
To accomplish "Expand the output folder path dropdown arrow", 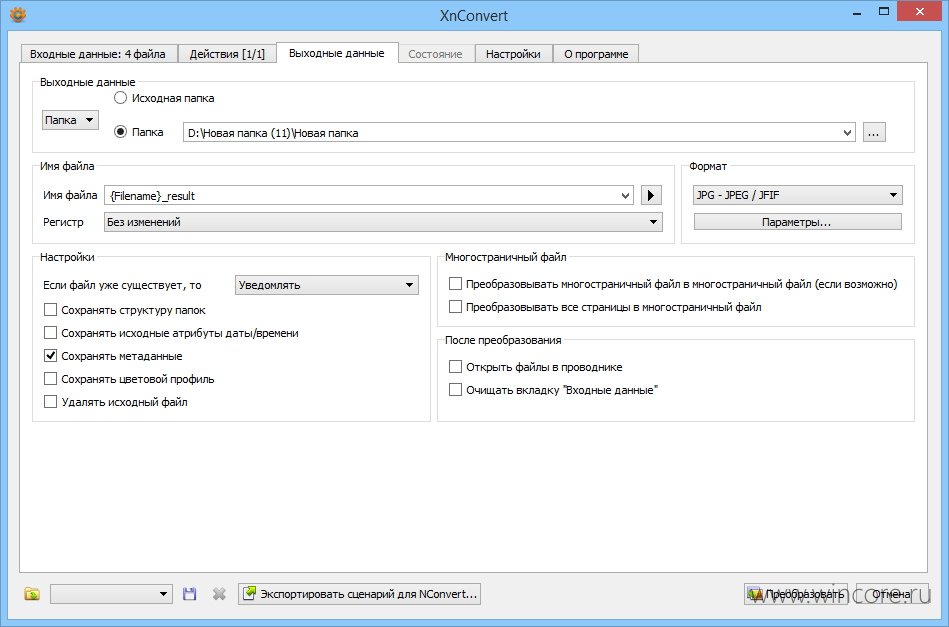I will point(847,133).
